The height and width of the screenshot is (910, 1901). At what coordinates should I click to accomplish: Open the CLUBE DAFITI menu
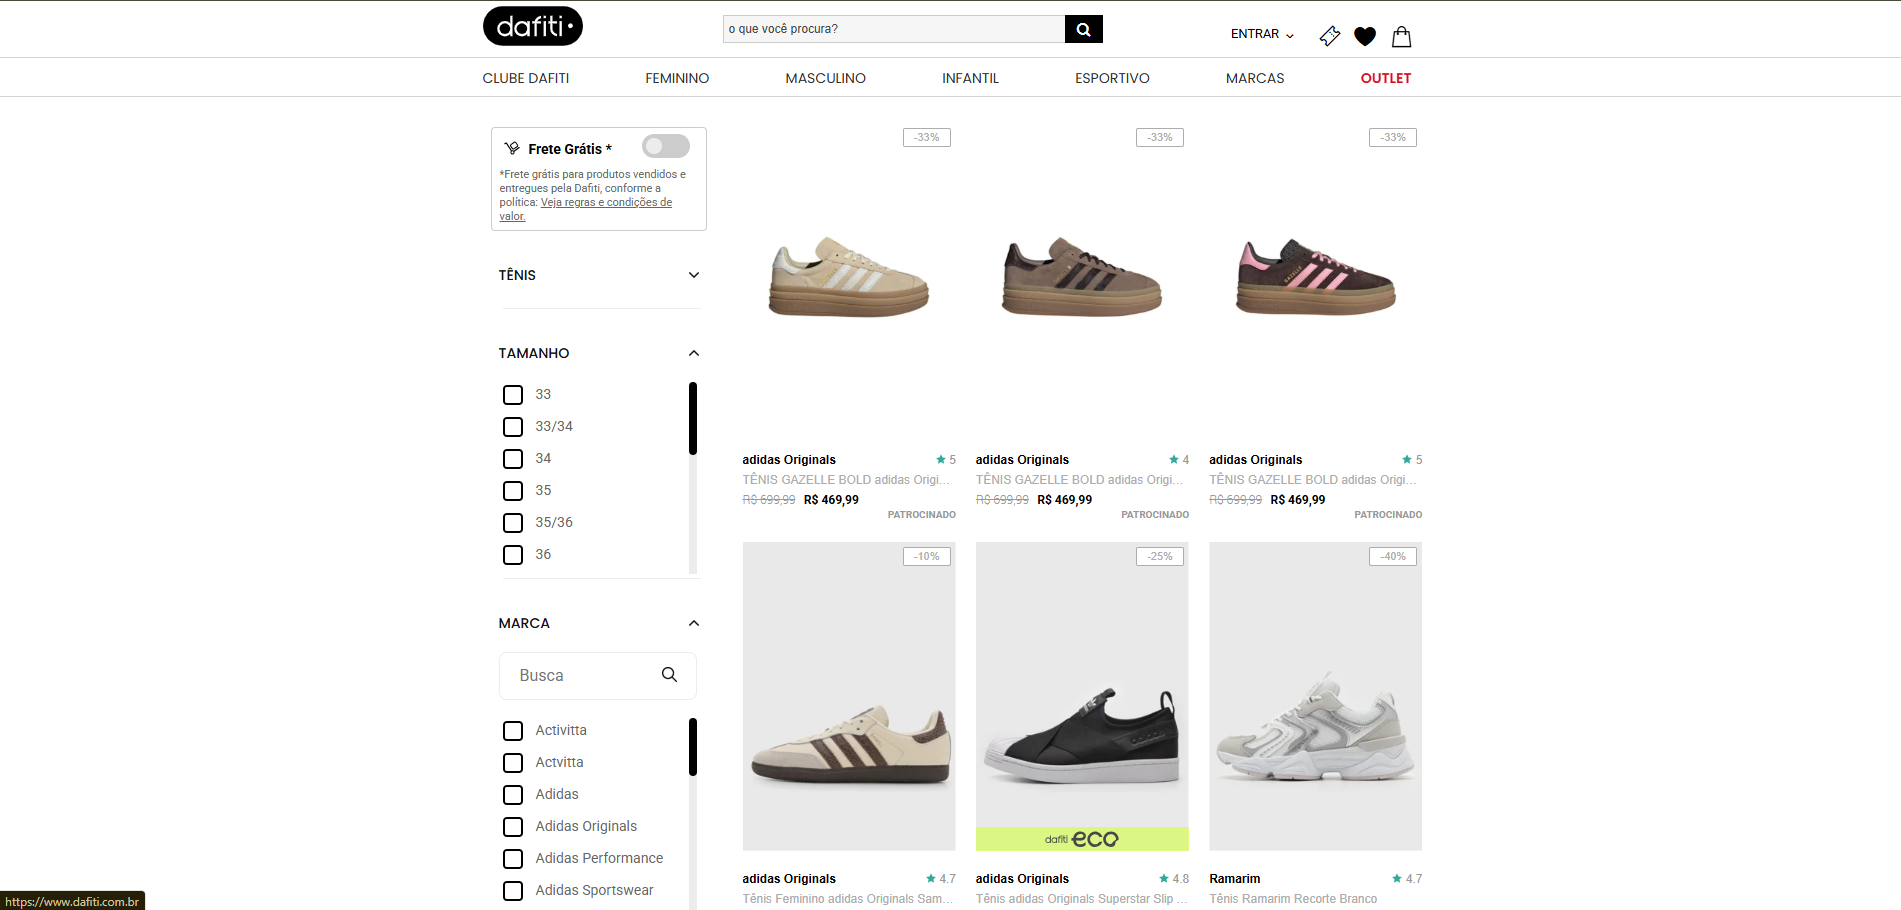coord(526,78)
